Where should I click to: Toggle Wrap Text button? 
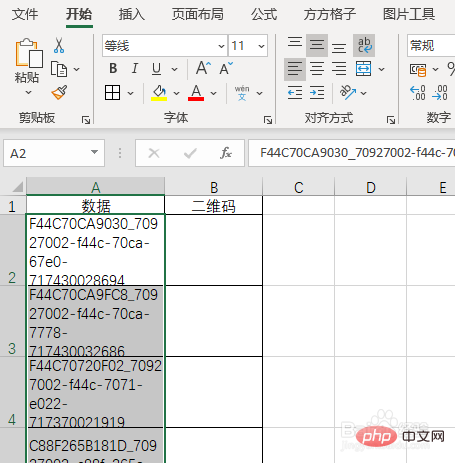click(x=364, y=45)
